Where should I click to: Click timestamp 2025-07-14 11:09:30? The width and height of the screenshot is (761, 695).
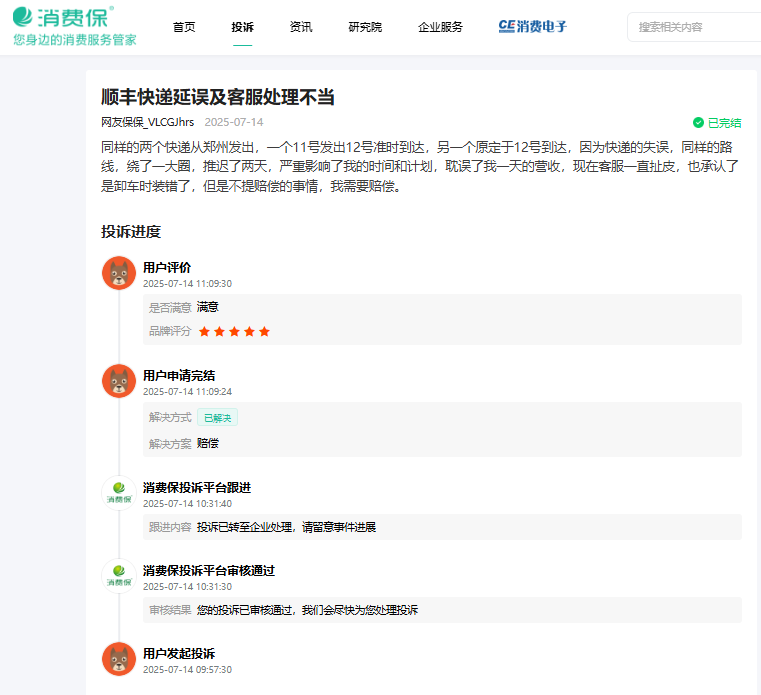pos(187,283)
